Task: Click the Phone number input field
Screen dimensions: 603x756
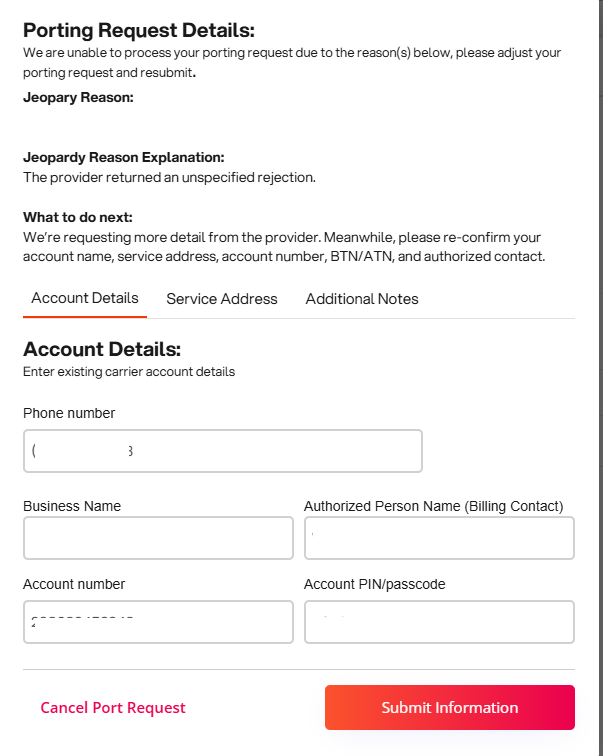Action: (x=222, y=451)
